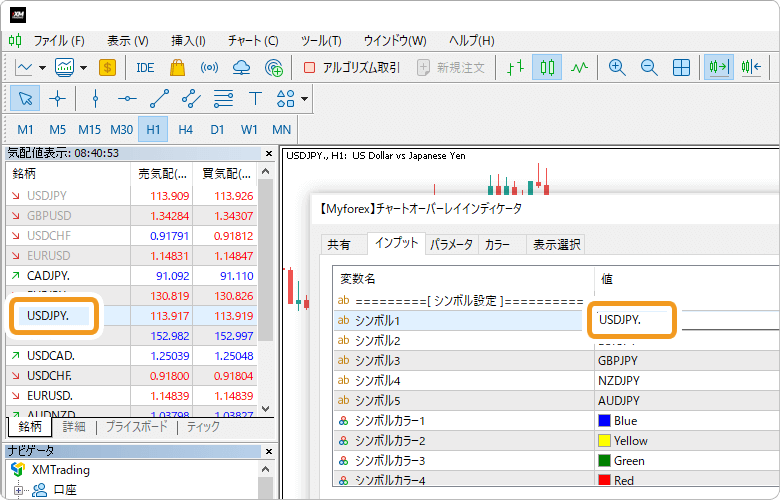Click the signals broadcast icon

point(209,68)
